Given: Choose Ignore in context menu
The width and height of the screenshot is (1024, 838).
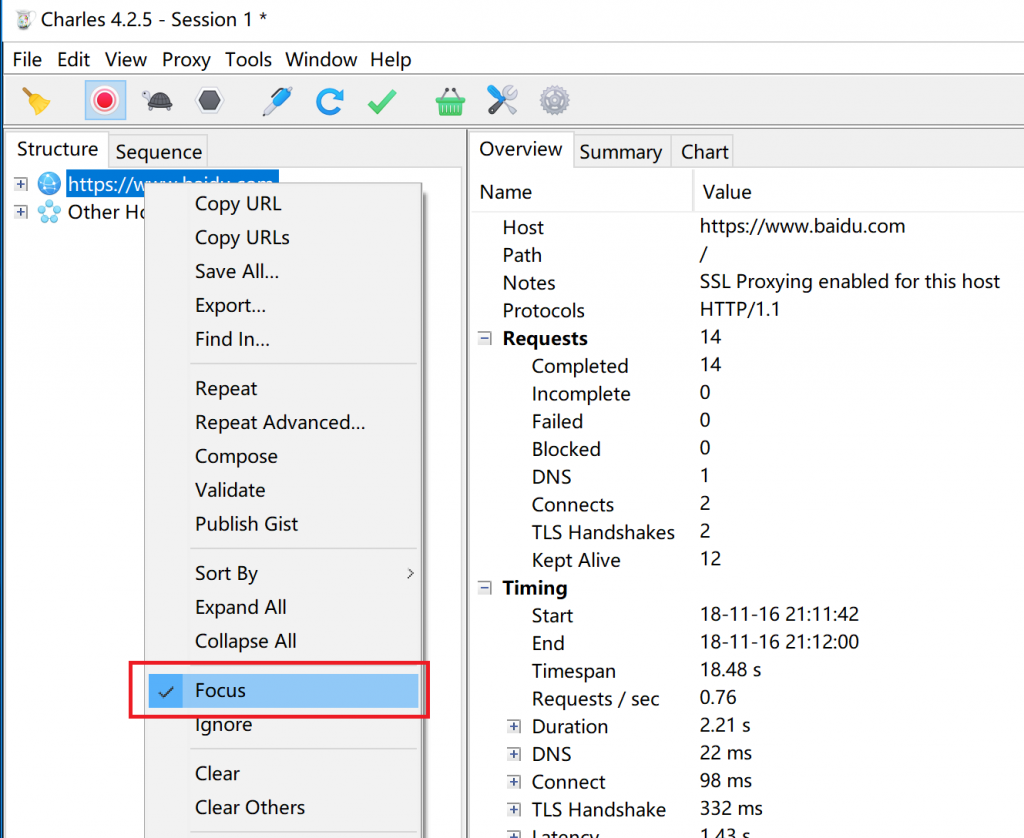Looking at the screenshot, I should tap(283, 725).
